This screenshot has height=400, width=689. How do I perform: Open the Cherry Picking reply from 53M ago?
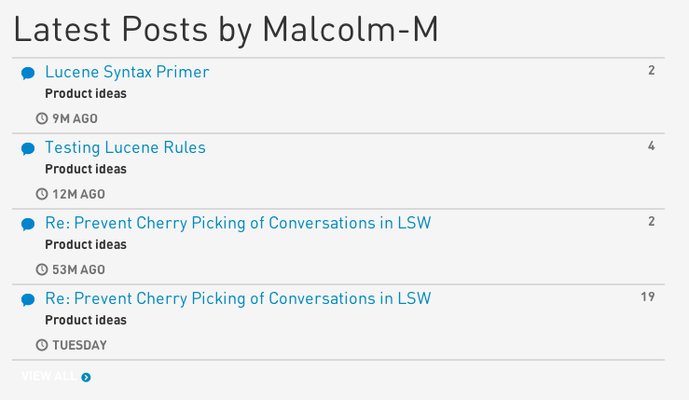[x=238, y=223]
